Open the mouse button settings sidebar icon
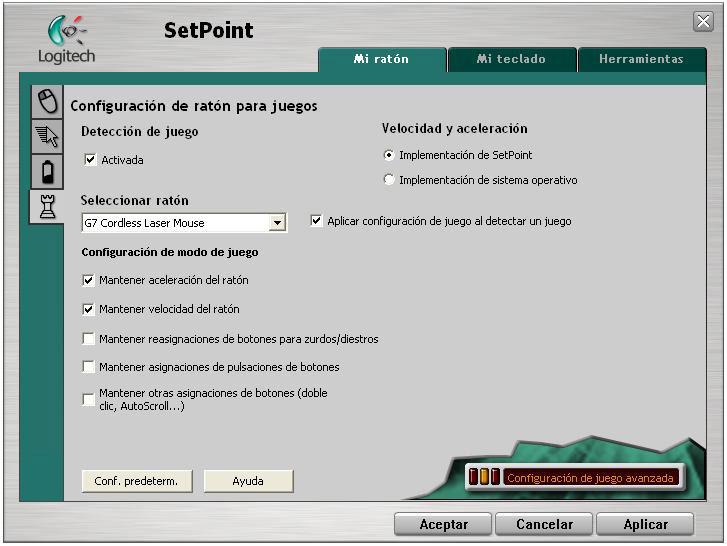Screen dimensions: 727x546 46,101
